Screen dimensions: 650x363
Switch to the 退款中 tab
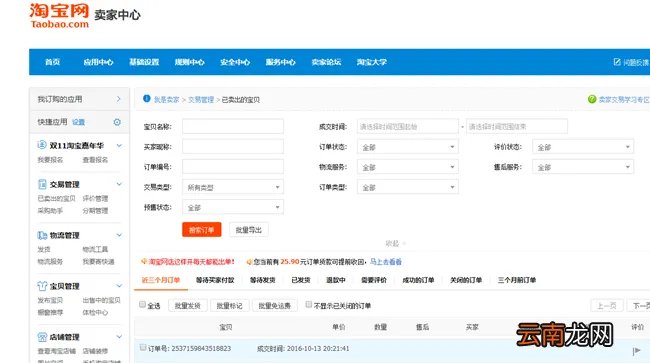336,280
